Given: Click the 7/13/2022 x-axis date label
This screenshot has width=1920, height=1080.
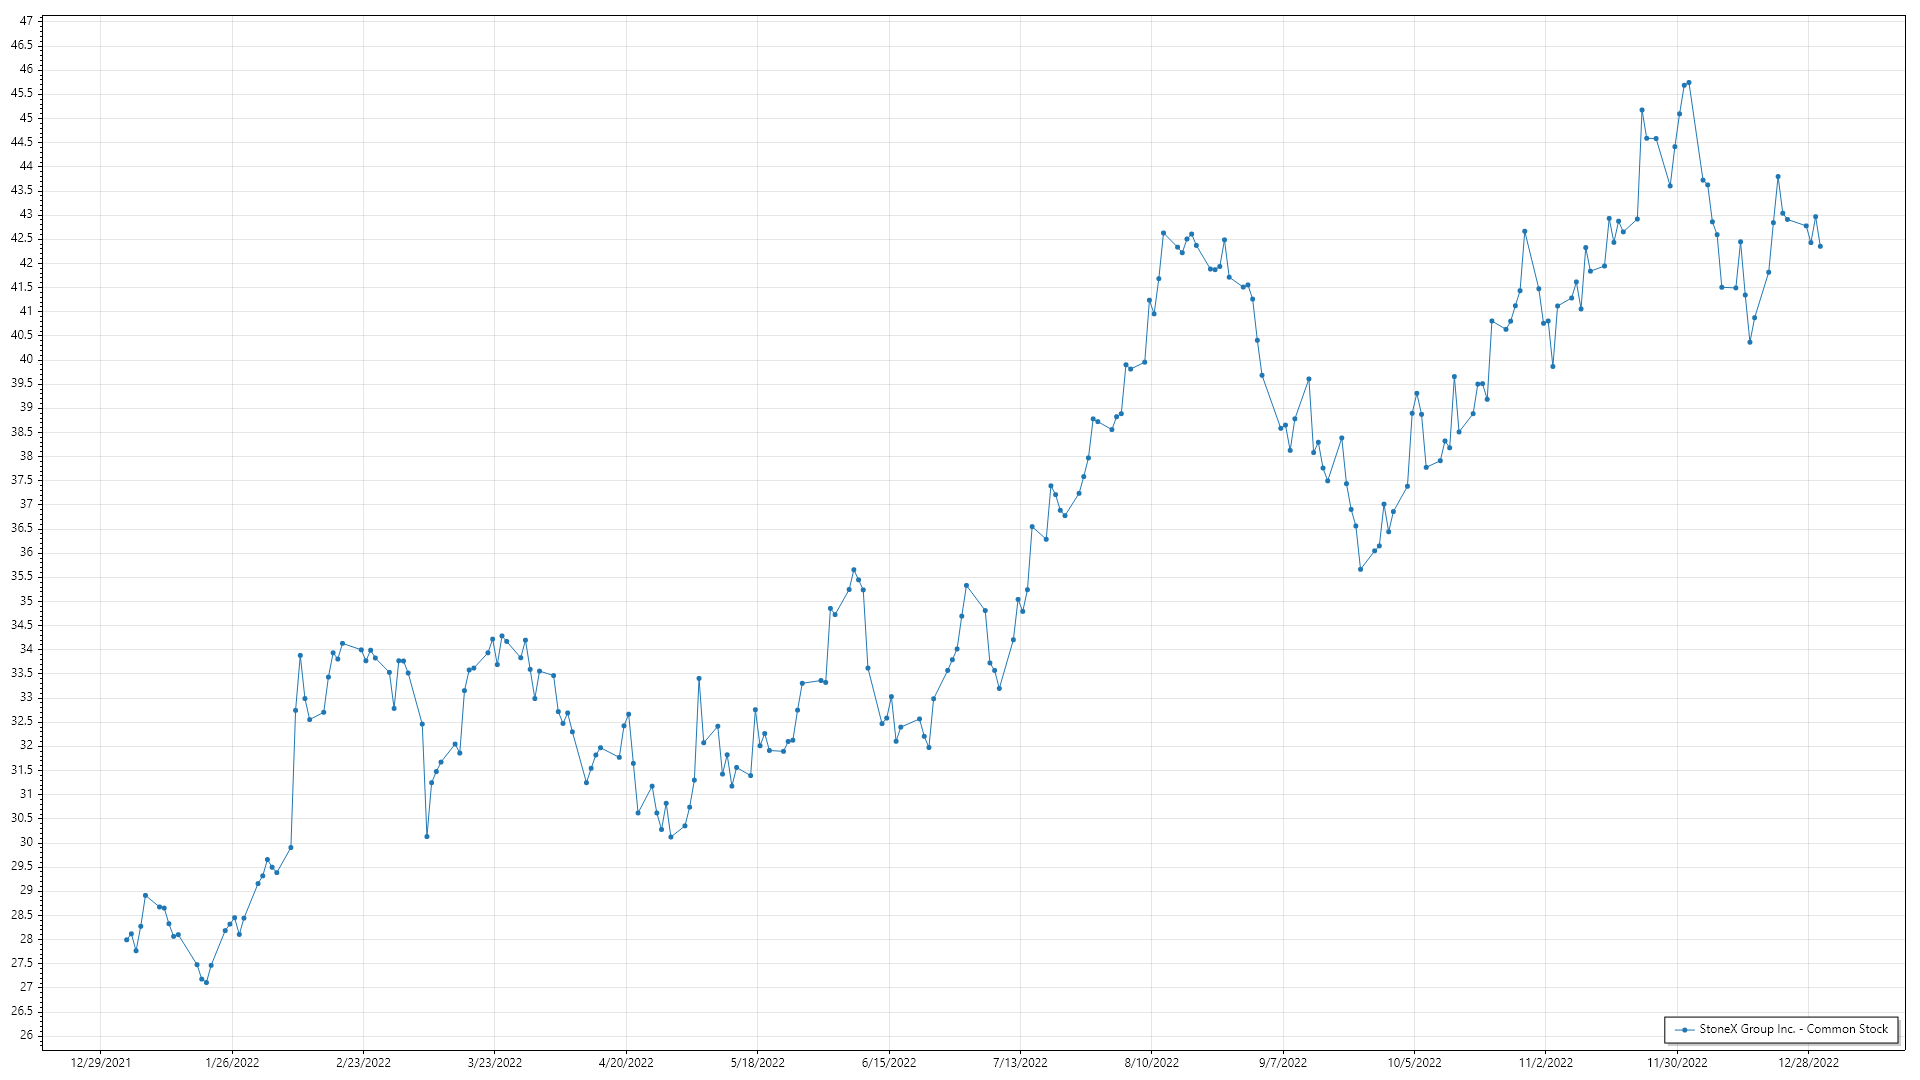Looking at the screenshot, I should (x=1020, y=1063).
